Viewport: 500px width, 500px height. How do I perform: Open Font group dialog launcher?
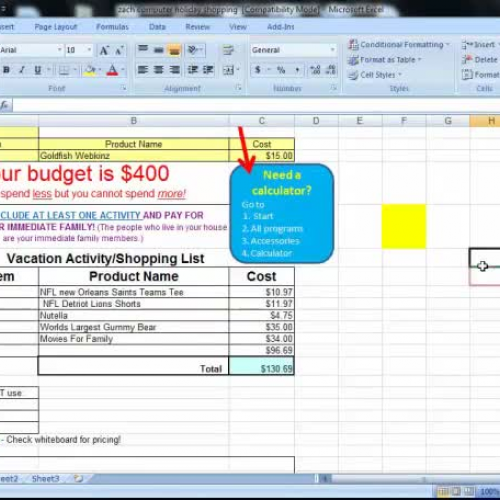click(124, 88)
